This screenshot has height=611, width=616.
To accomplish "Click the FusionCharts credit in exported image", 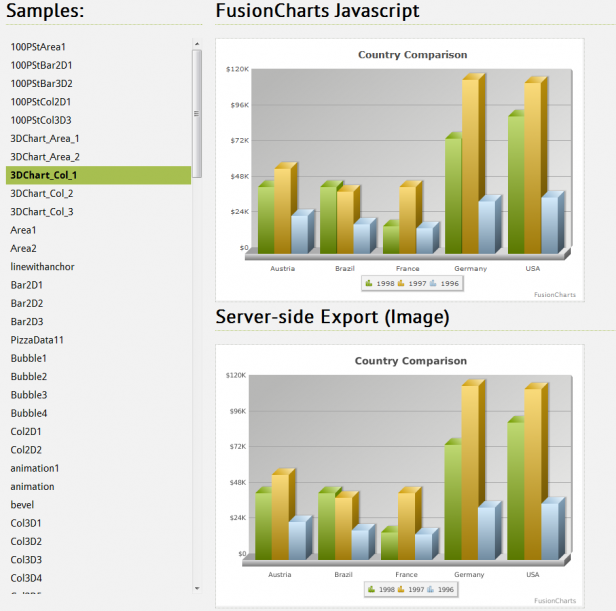I will (554, 601).
